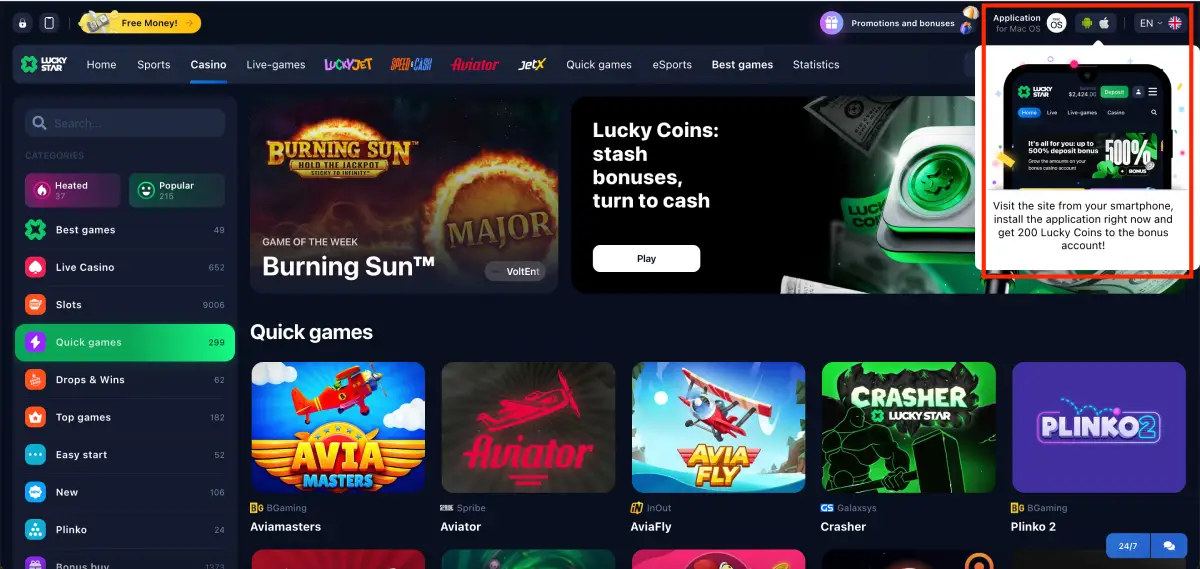Click the game search input field
Image resolution: width=1200 pixels, height=569 pixels.
(x=125, y=123)
